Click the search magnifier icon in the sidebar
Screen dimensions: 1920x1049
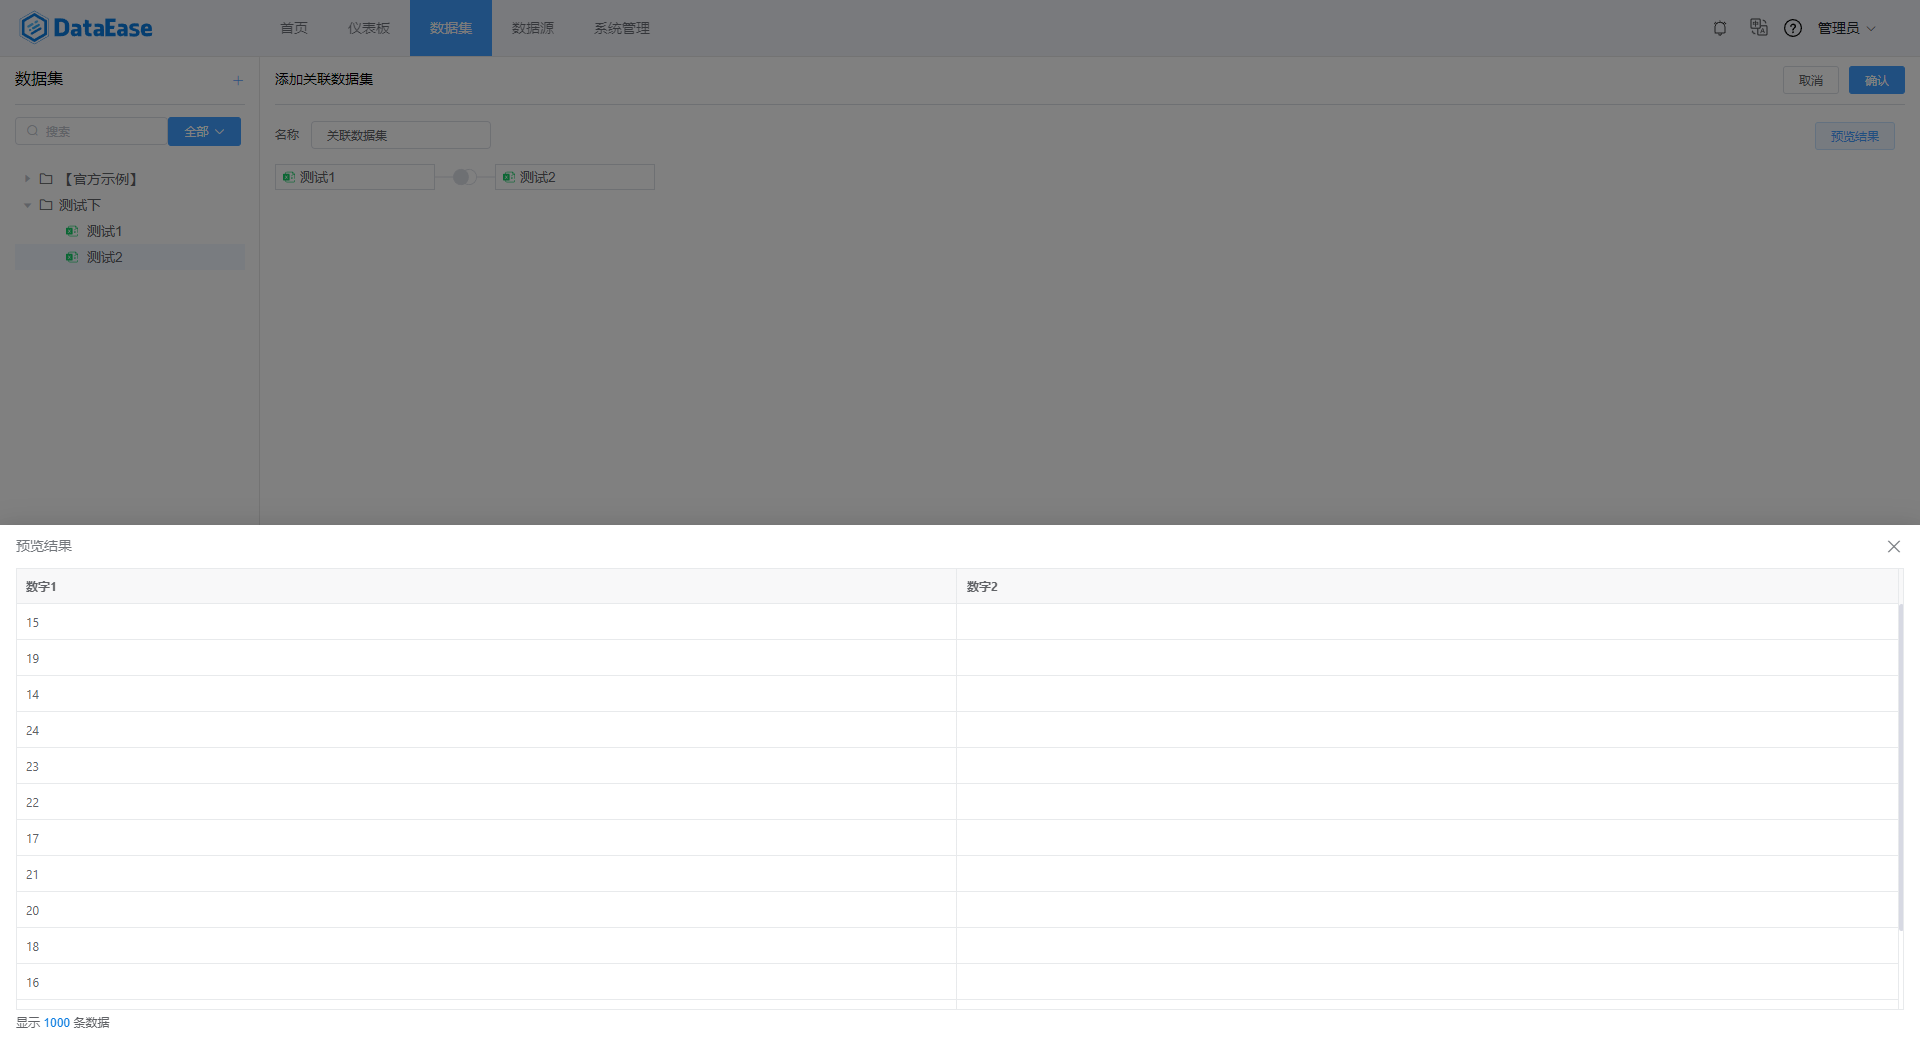pyautogui.click(x=31, y=131)
